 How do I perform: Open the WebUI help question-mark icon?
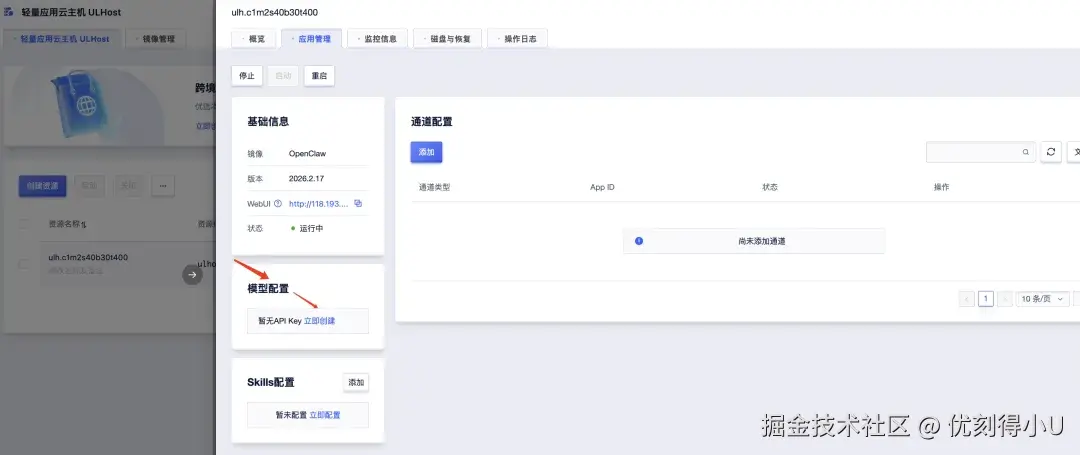(x=278, y=204)
